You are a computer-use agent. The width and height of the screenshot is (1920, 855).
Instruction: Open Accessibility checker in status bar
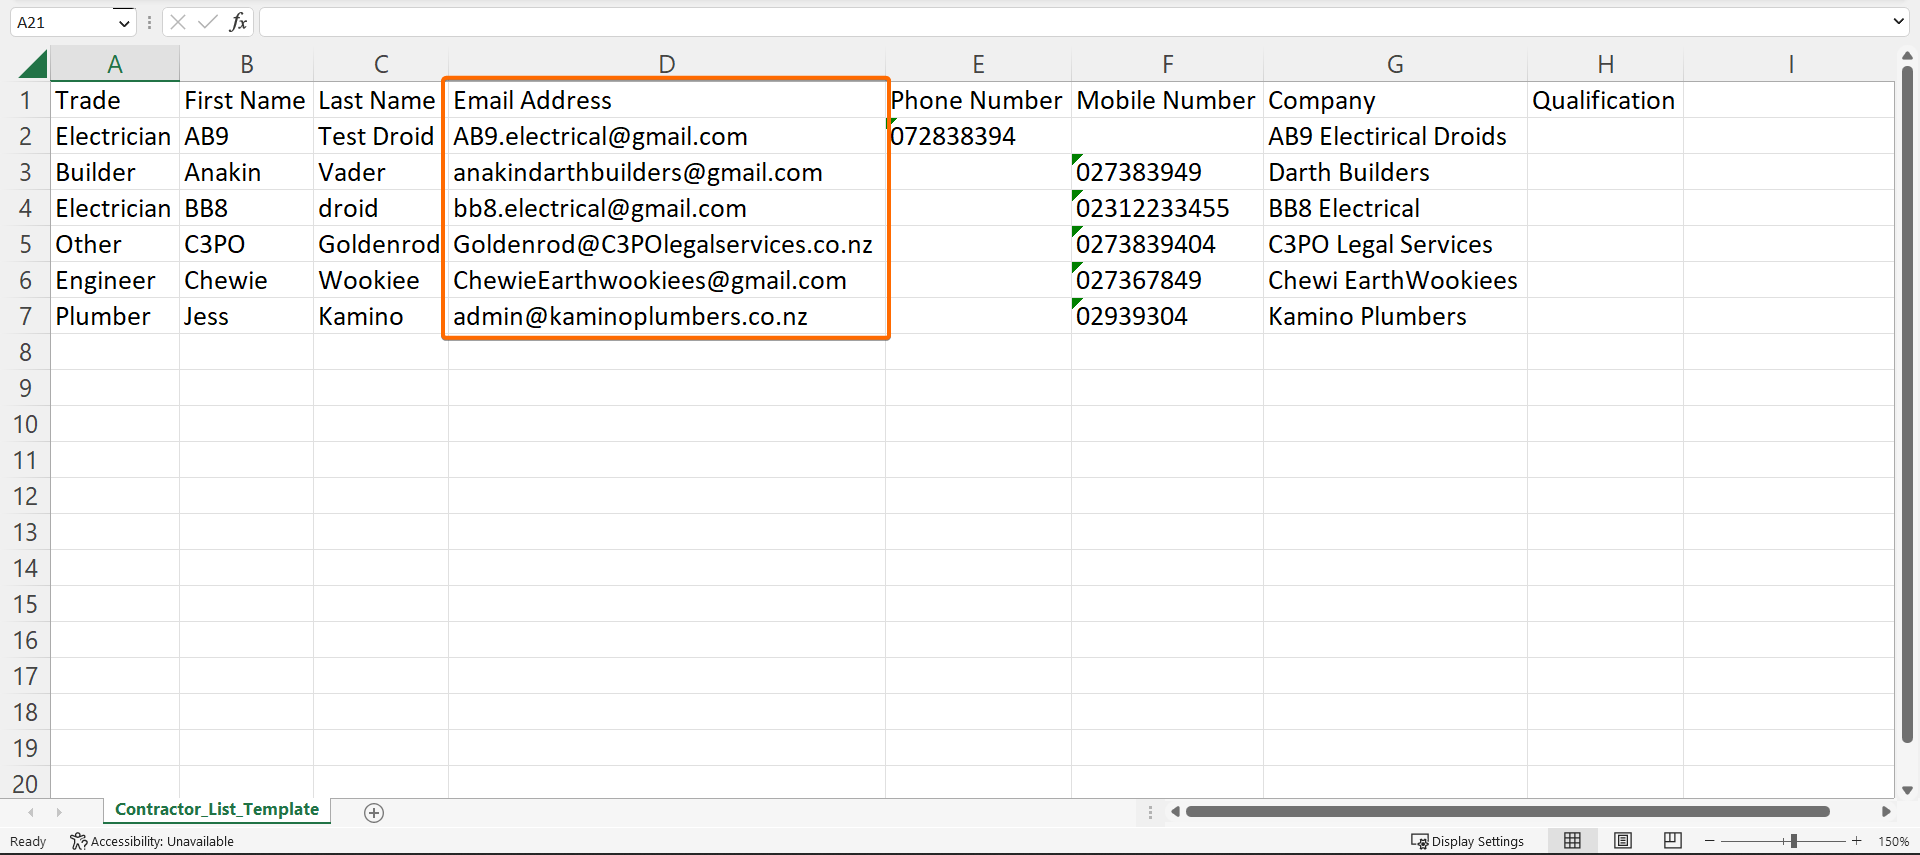click(x=152, y=841)
